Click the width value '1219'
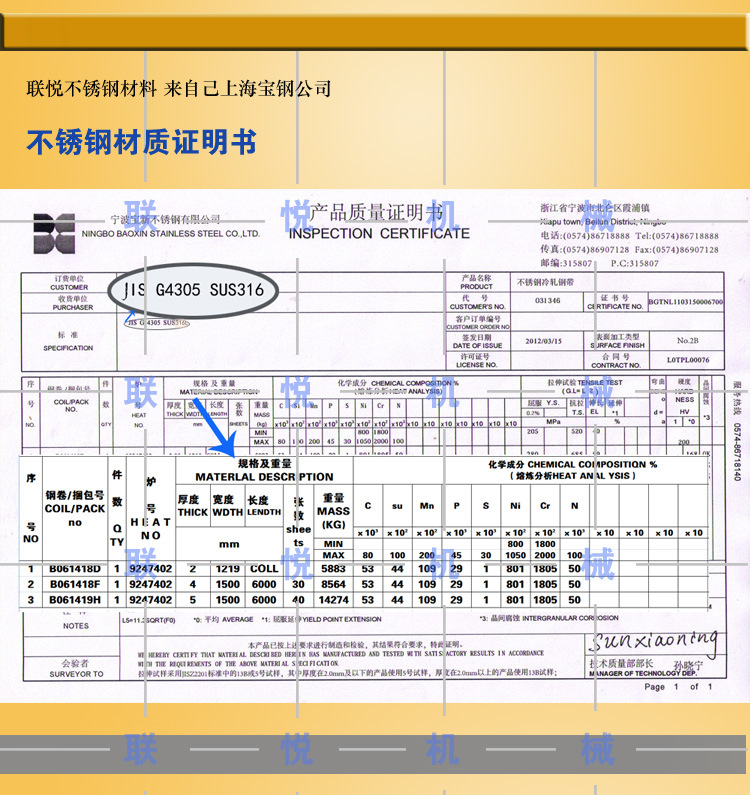750x795 pixels. 228,569
